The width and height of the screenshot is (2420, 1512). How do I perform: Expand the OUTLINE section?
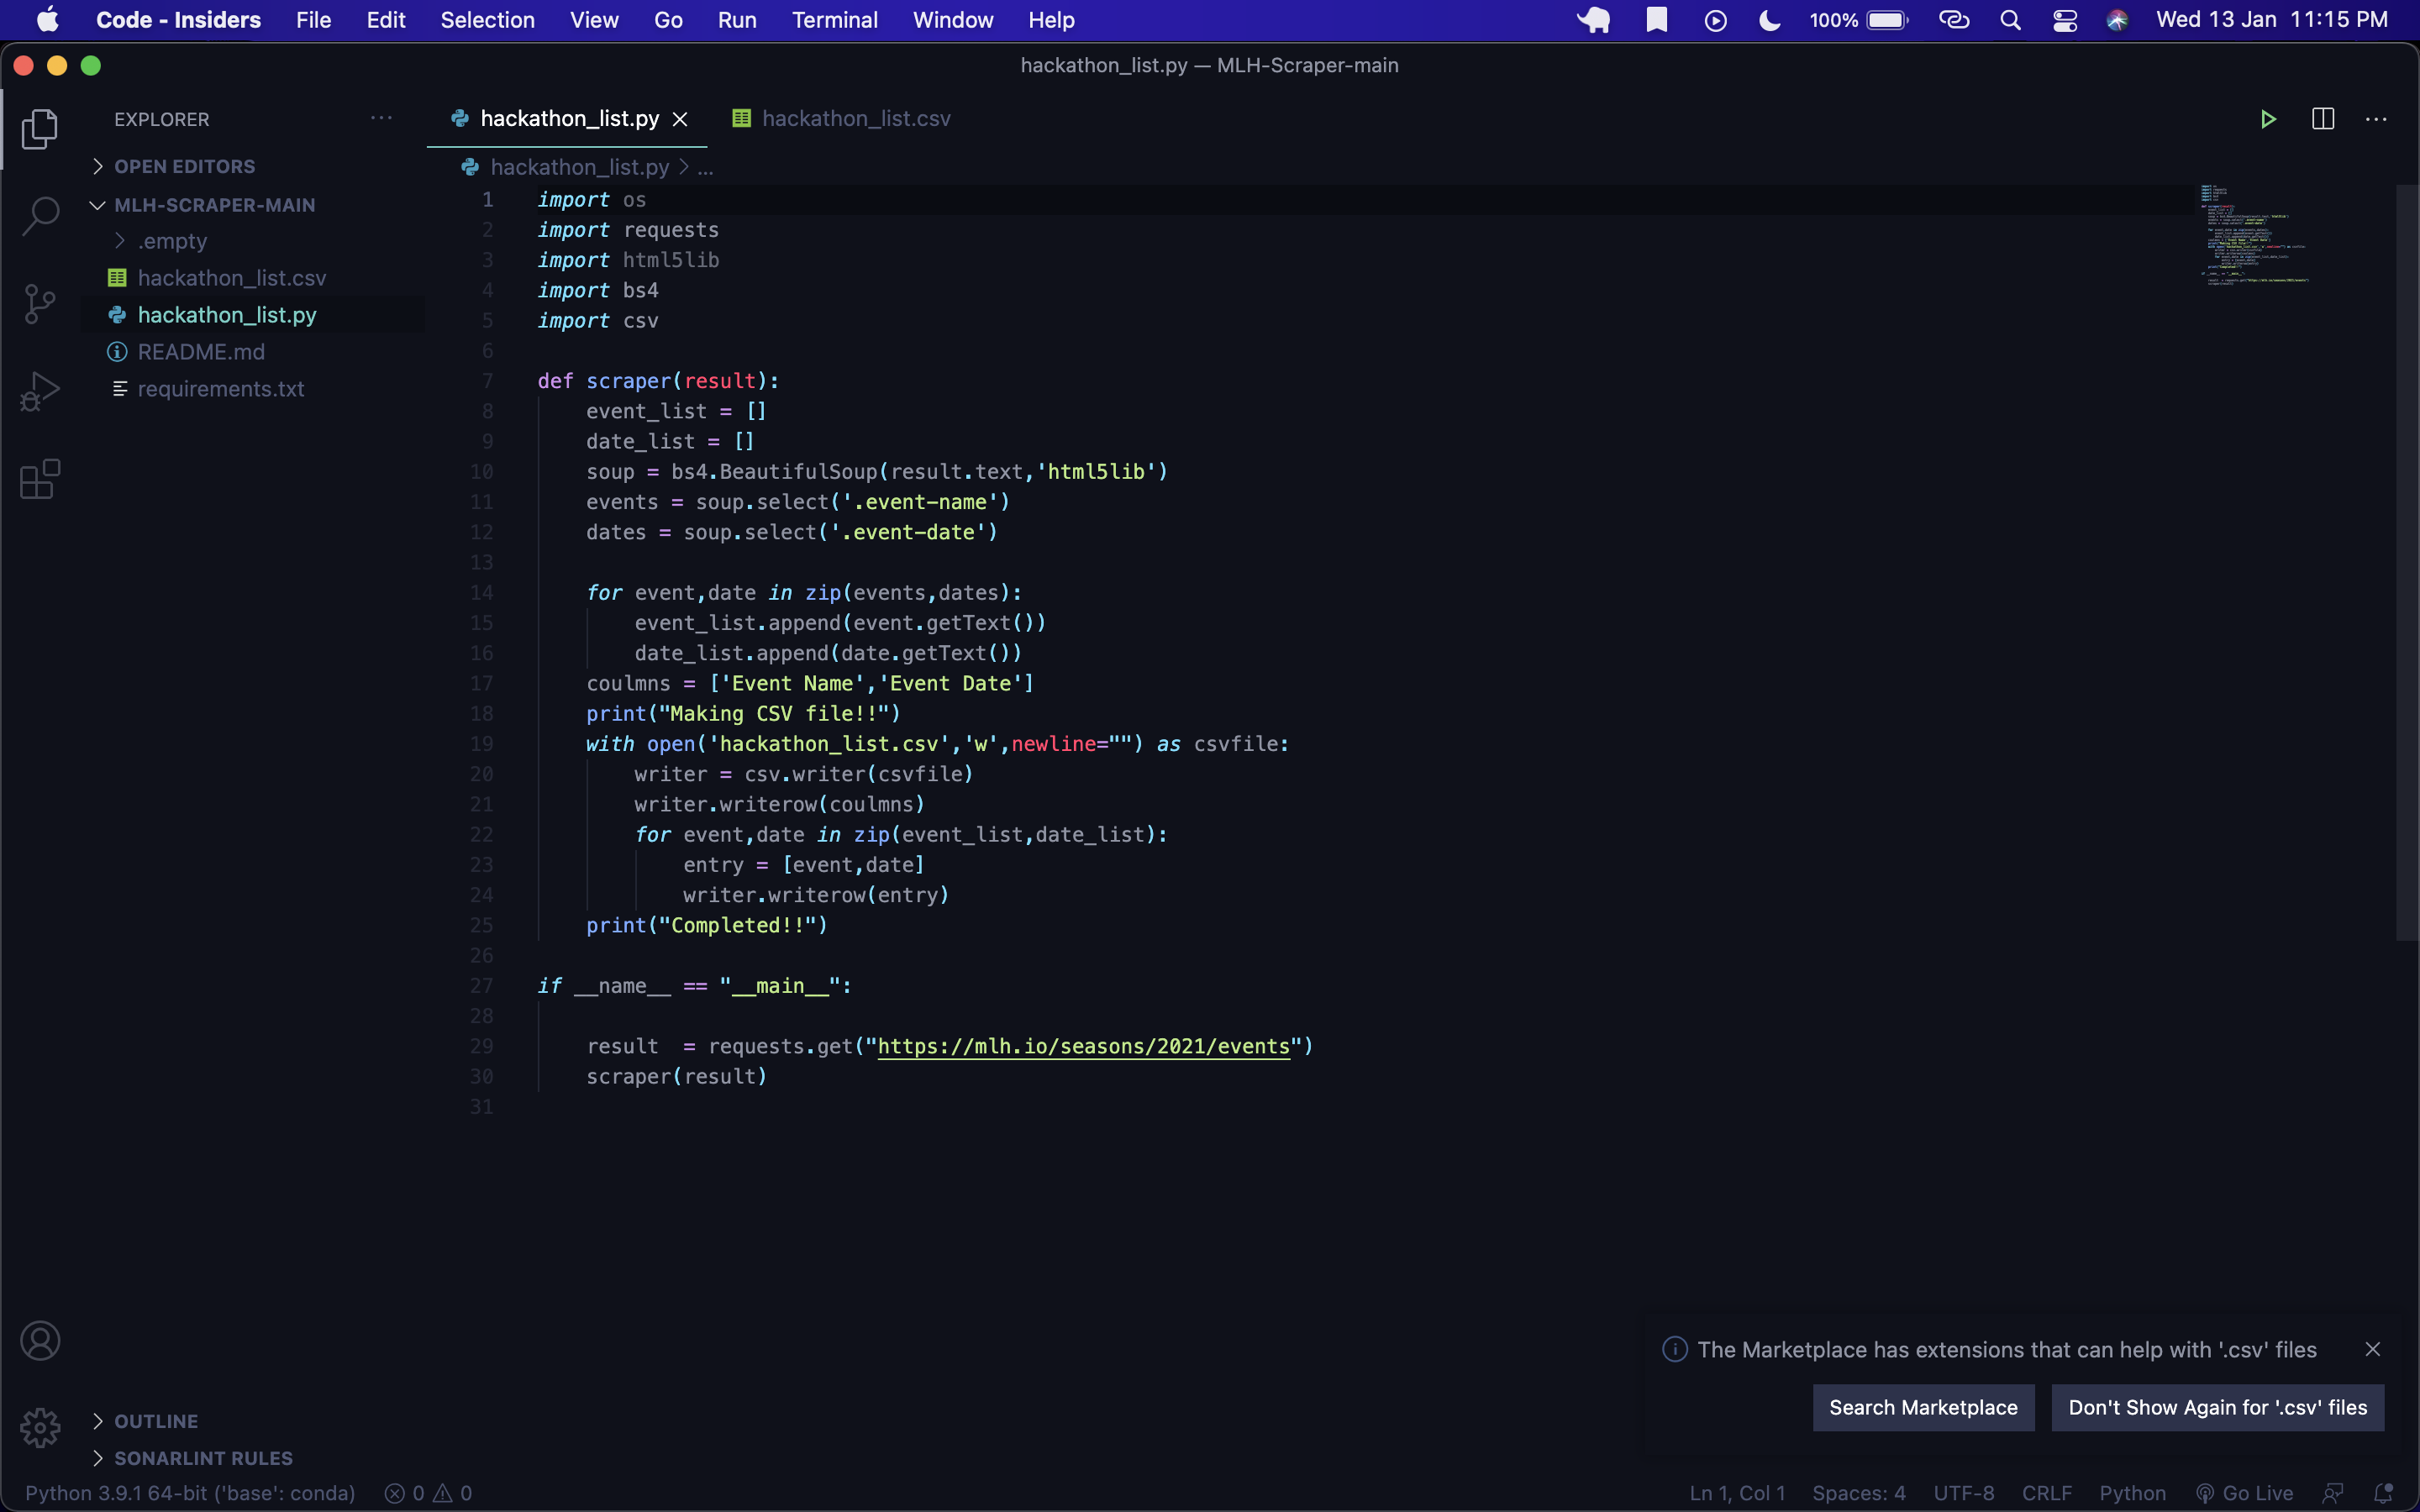(x=156, y=1421)
